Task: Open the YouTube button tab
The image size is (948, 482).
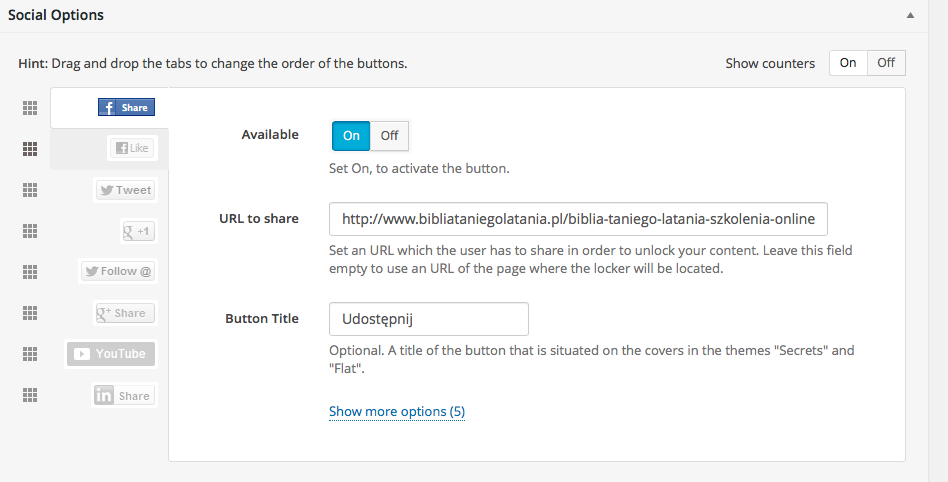Action: 111,354
